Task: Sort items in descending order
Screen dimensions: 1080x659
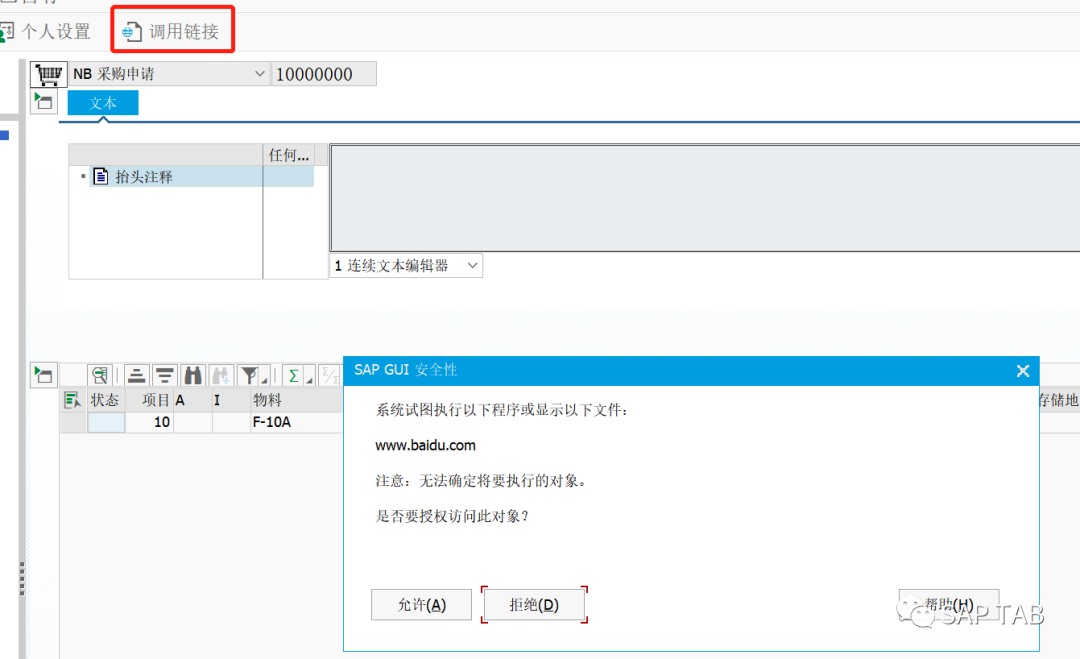Action: tap(165, 375)
